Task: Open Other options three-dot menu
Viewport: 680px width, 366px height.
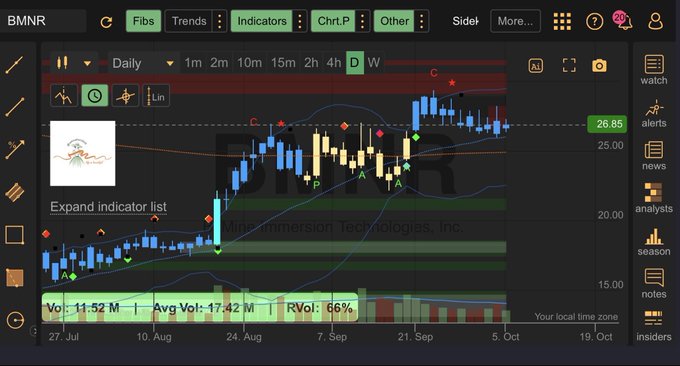Action: point(422,21)
